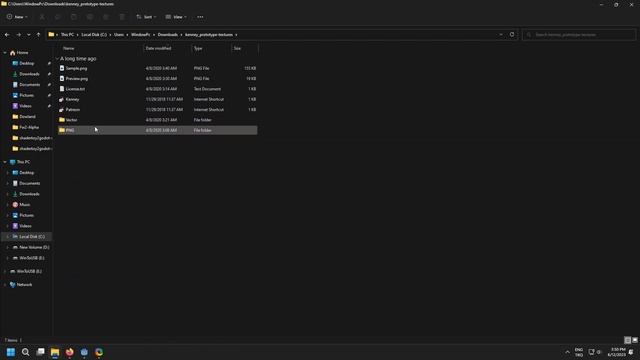Viewport: 640px width, 360px height.
Task: Open the Sort options dropdown
Action: click(x=146, y=17)
